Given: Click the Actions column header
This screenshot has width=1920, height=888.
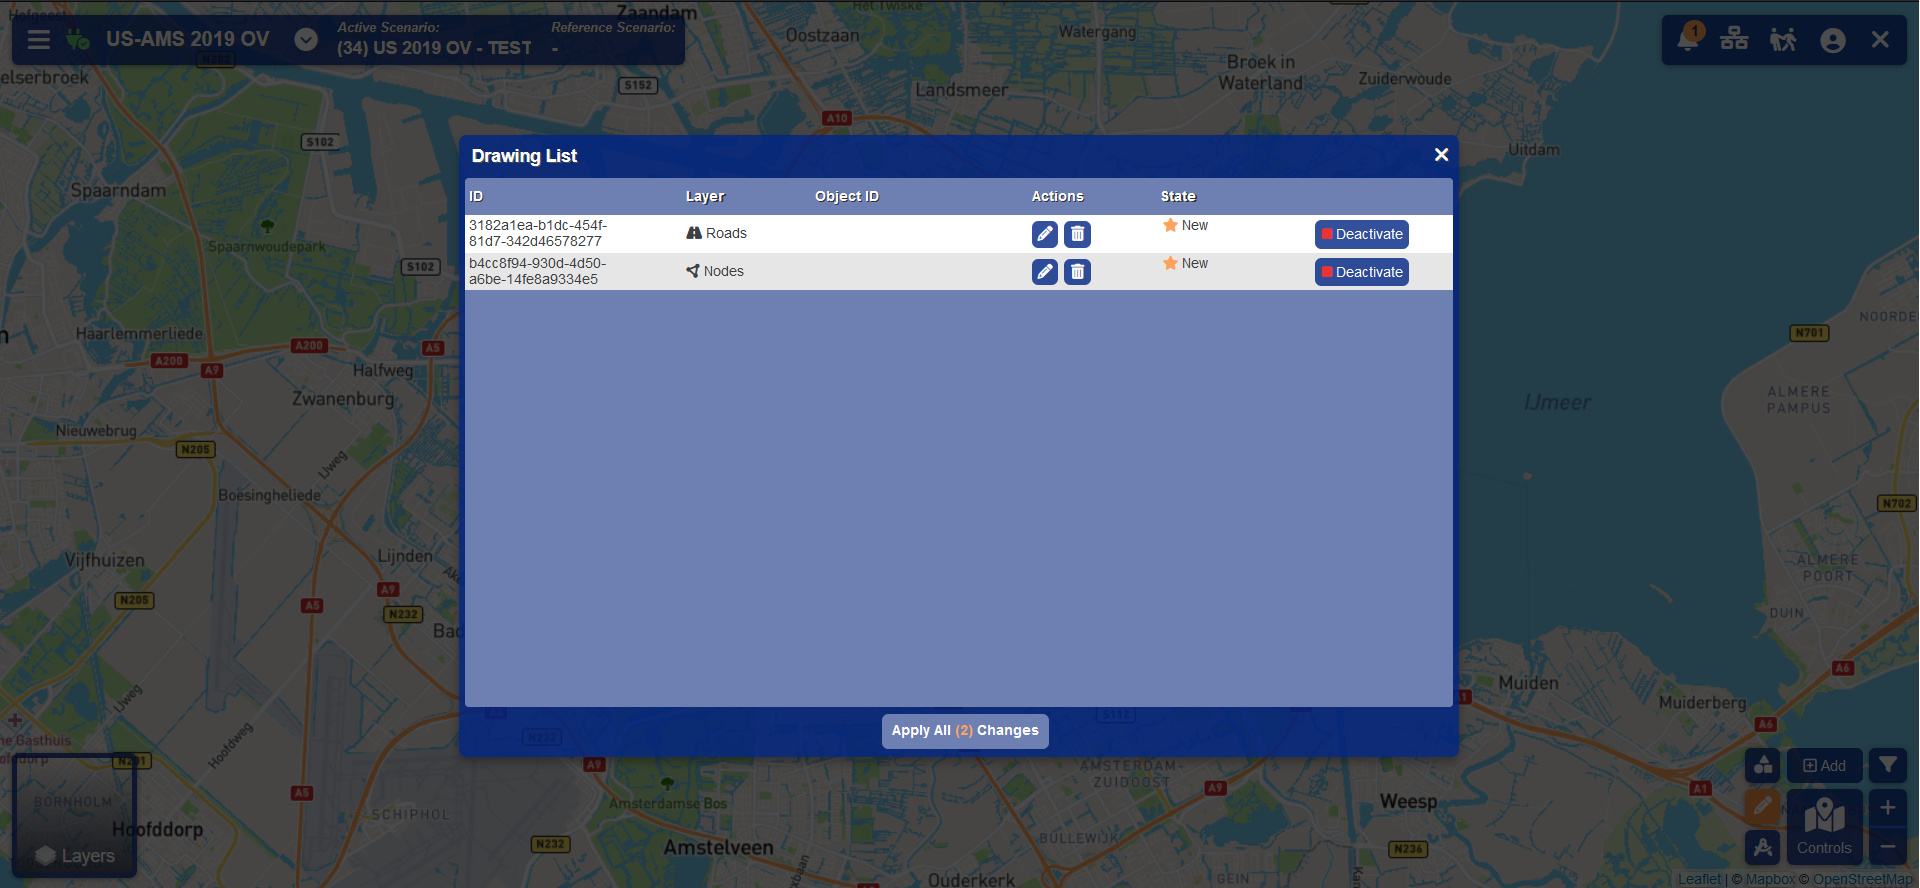Looking at the screenshot, I should [1057, 197].
